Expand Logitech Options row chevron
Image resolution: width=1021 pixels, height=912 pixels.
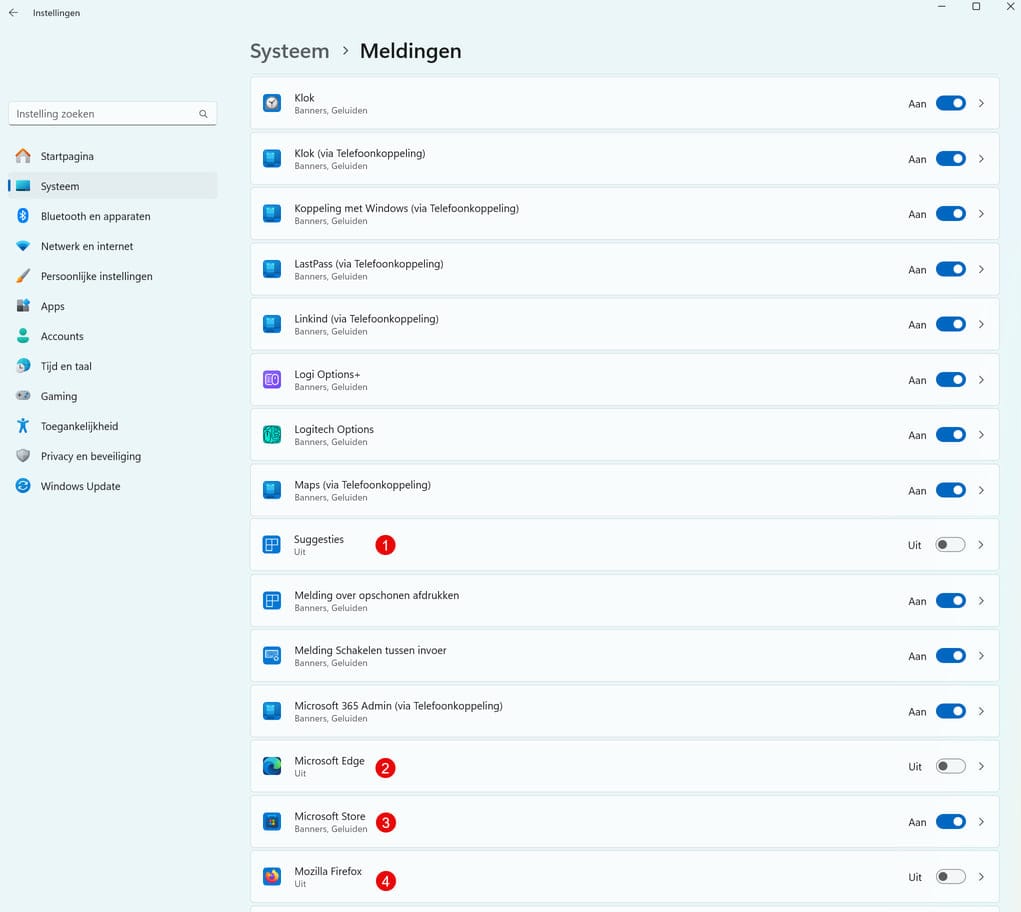(981, 435)
